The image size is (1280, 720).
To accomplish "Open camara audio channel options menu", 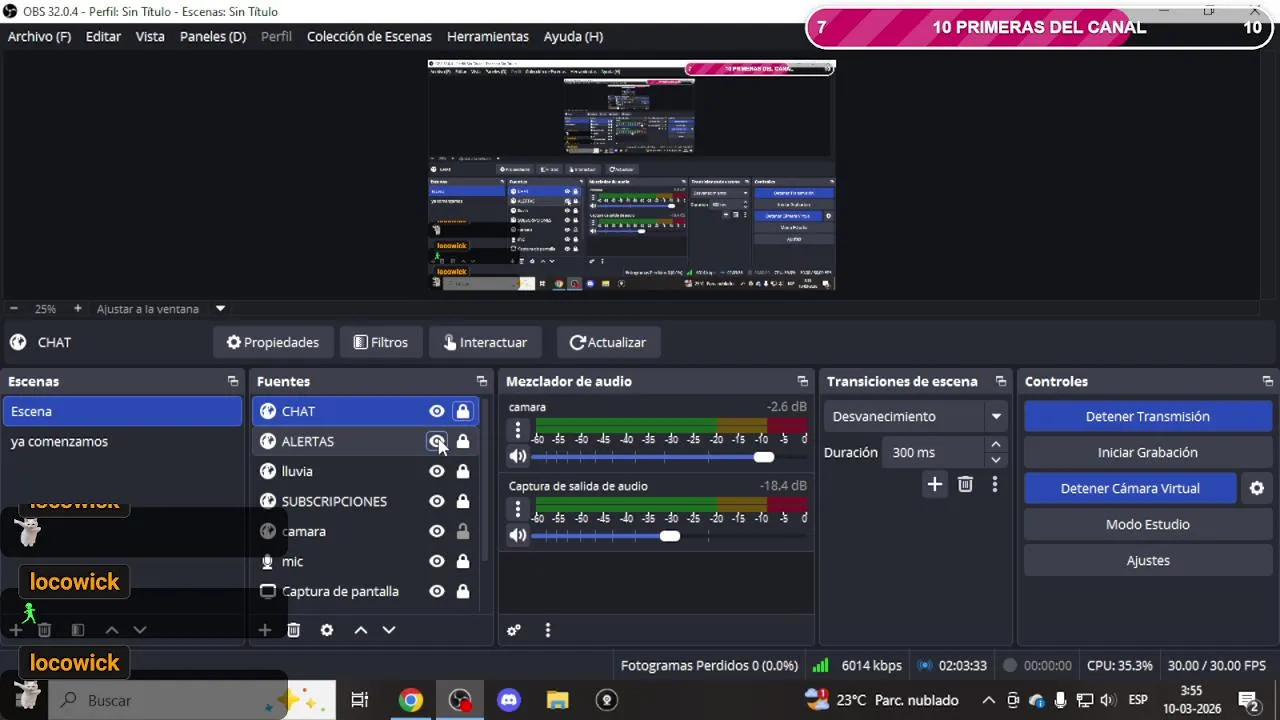I will coord(517,429).
